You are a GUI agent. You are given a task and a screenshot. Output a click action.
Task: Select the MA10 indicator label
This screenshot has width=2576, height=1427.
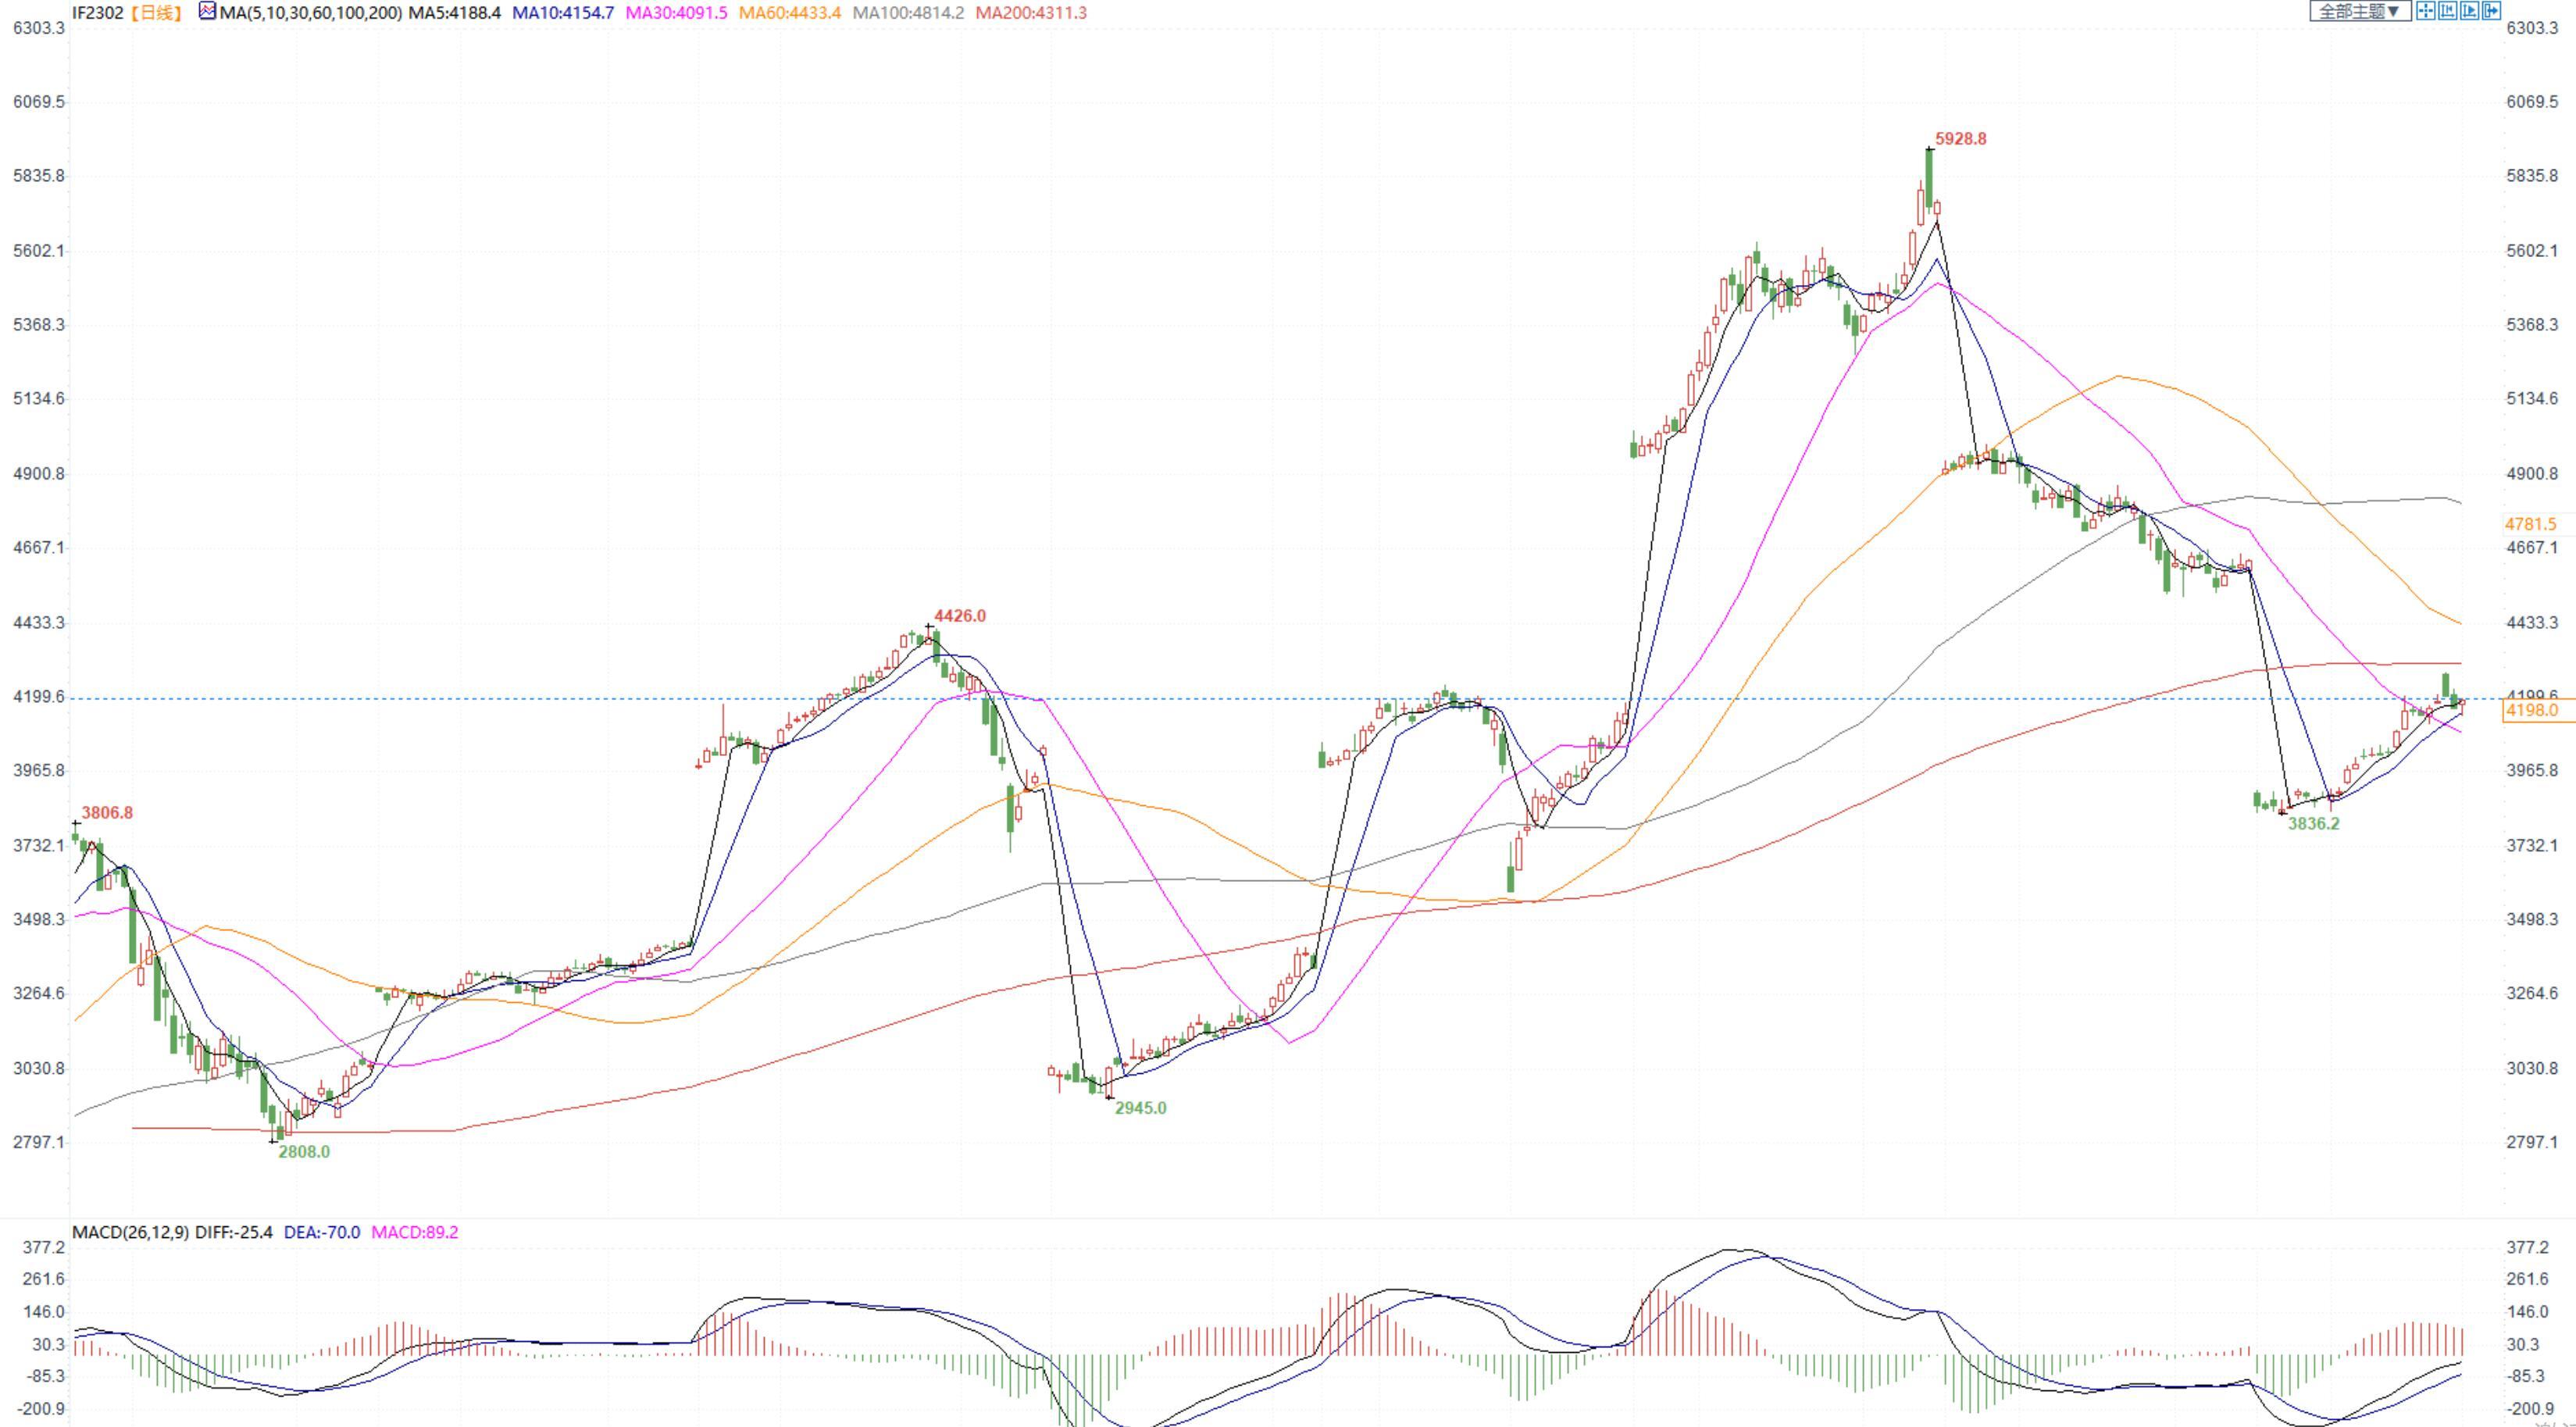point(562,13)
